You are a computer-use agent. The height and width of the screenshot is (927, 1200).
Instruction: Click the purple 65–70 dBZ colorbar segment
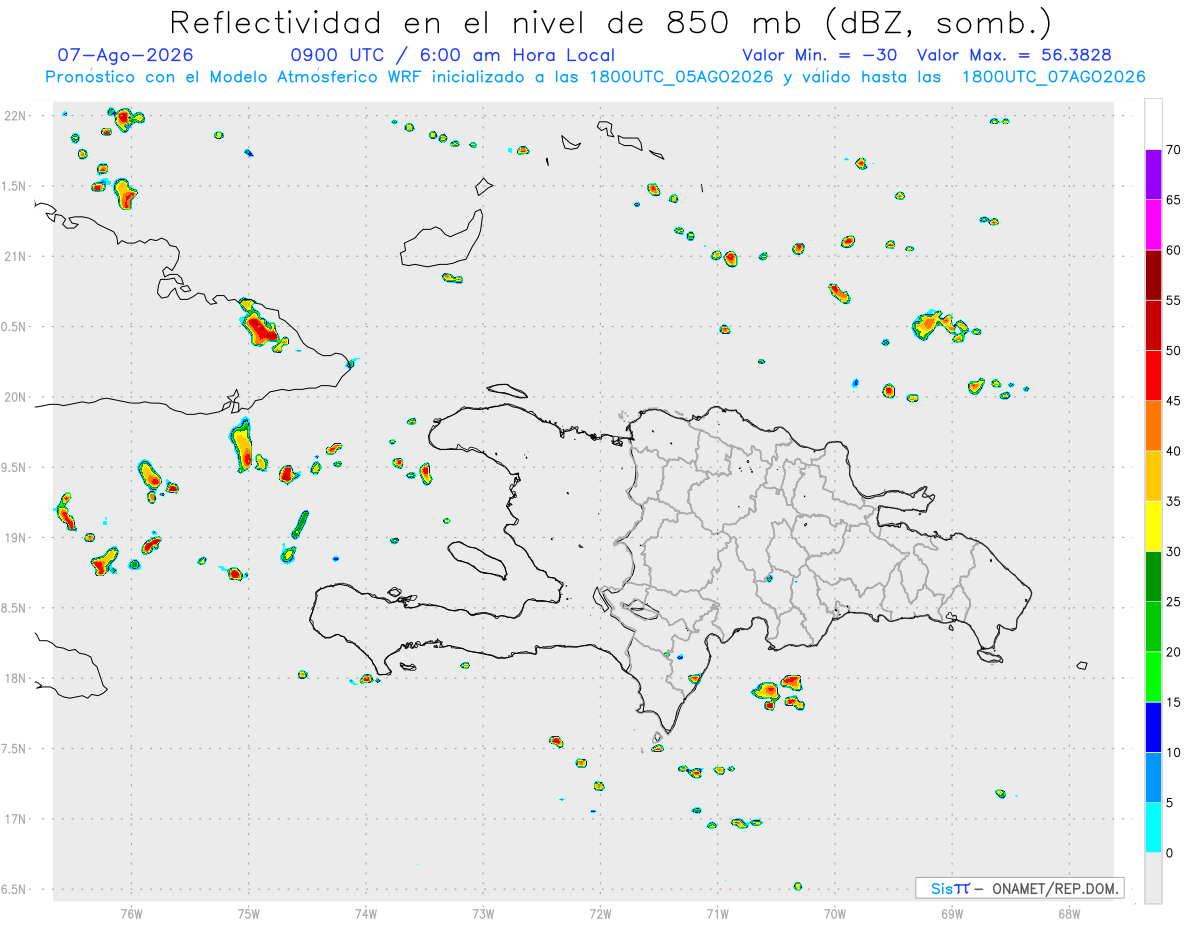1153,174
